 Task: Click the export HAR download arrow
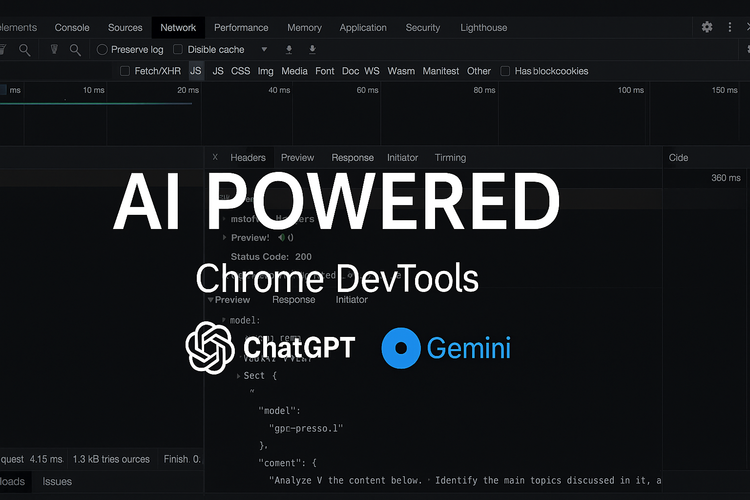click(x=312, y=49)
